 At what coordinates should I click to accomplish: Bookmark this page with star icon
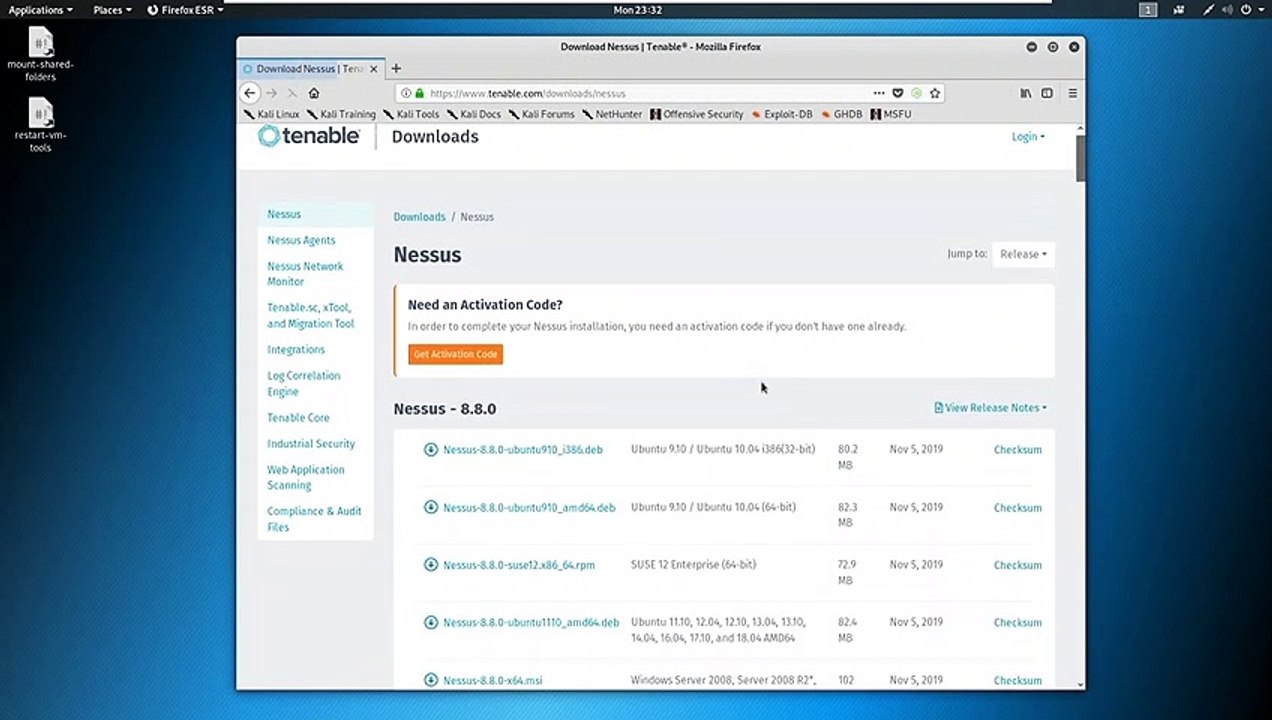(x=935, y=93)
